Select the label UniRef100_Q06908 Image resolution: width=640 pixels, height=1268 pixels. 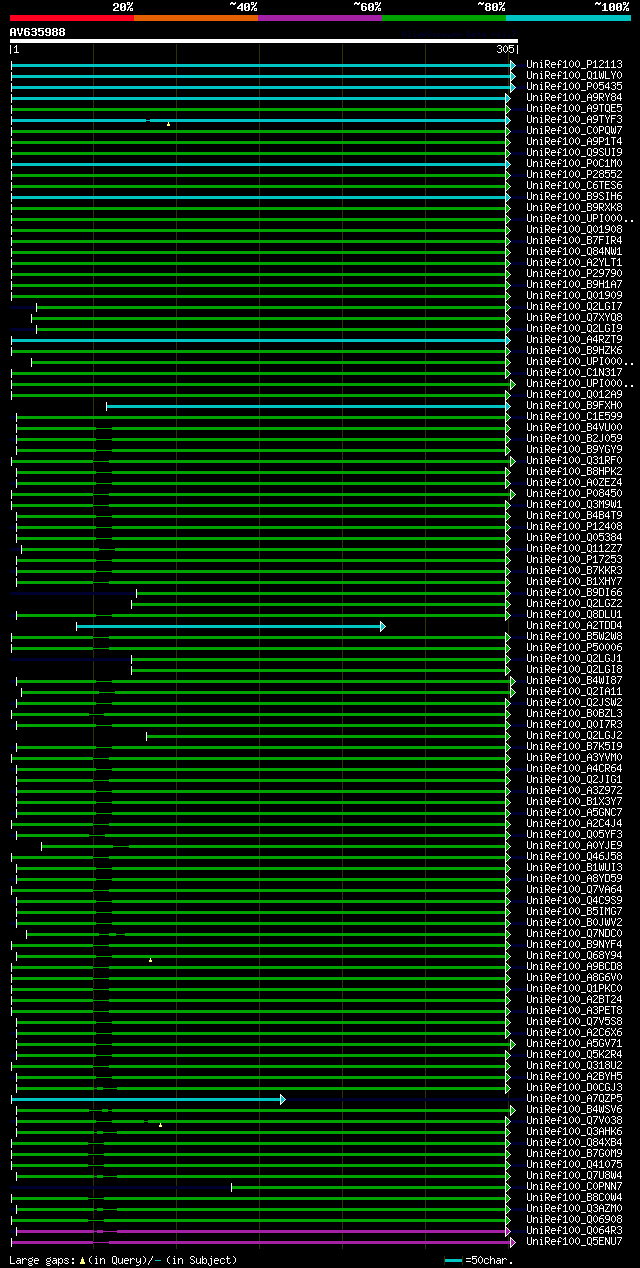coord(574,1219)
